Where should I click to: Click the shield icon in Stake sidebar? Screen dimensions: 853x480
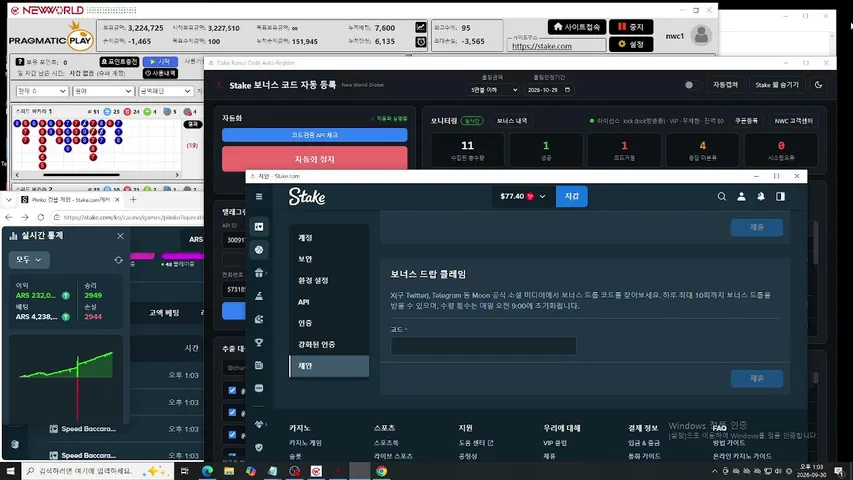click(259, 447)
